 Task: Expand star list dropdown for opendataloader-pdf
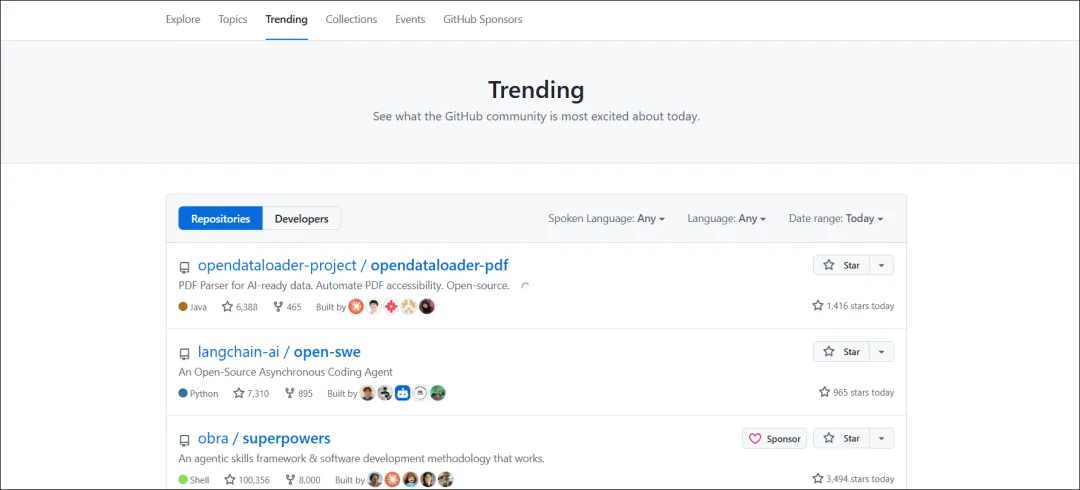pos(882,265)
